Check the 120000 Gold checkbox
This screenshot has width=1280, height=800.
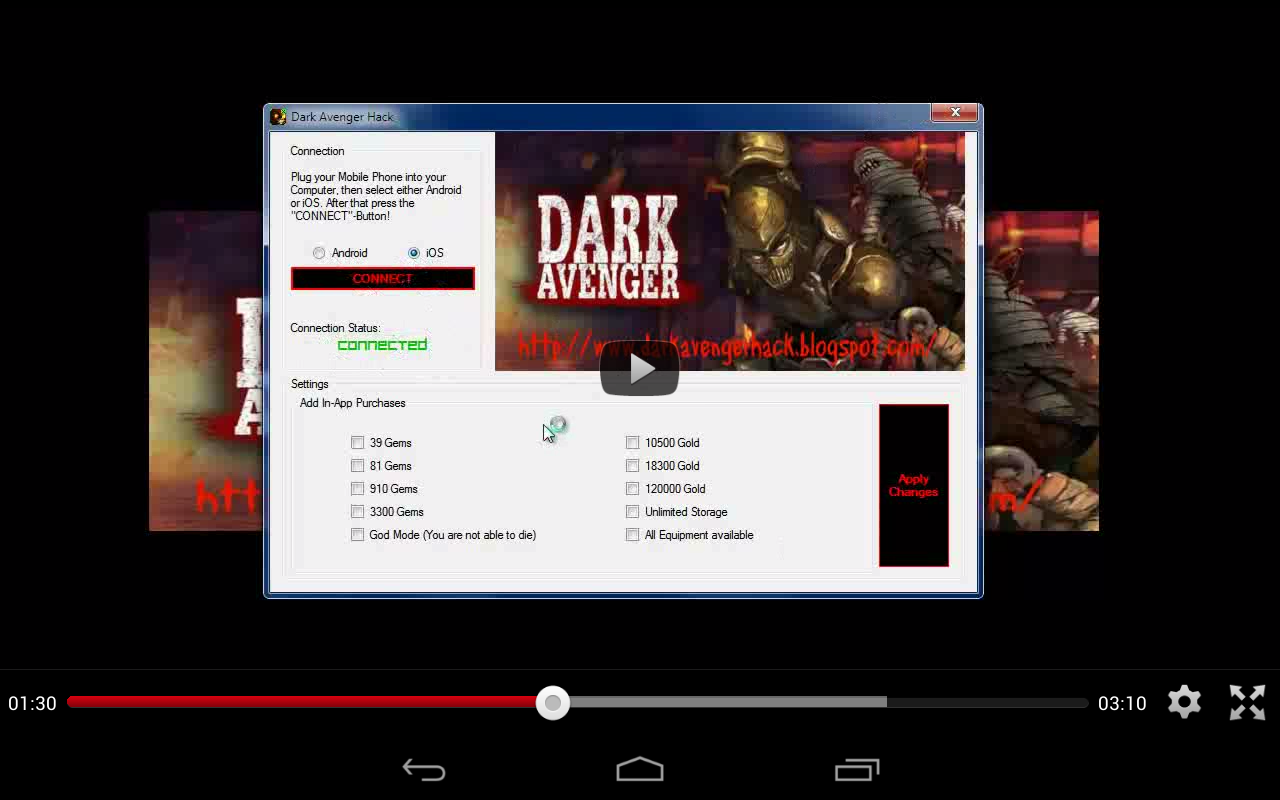click(x=633, y=488)
